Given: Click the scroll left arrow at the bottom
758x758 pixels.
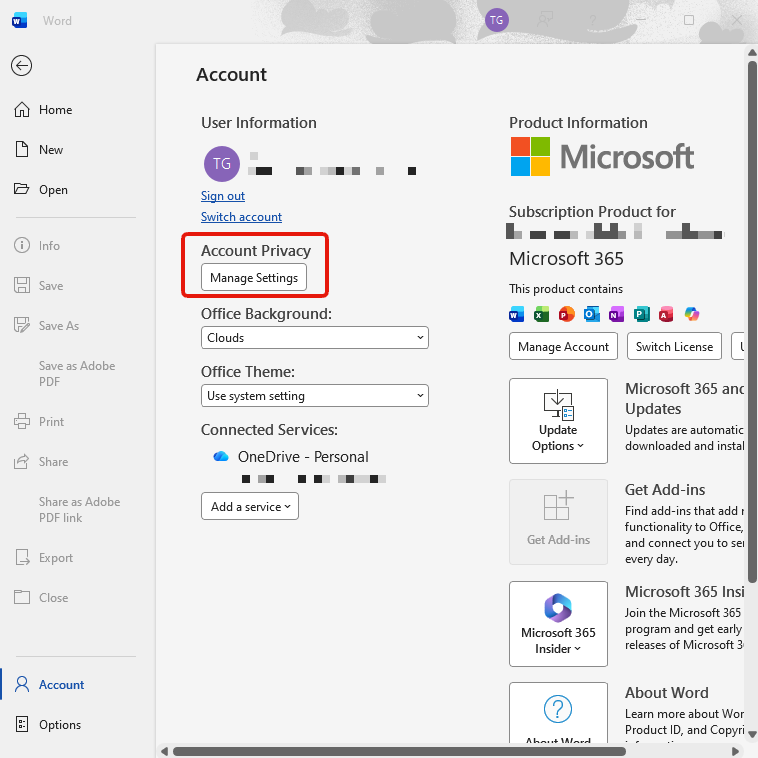Looking at the screenshot, I should 164,751.
